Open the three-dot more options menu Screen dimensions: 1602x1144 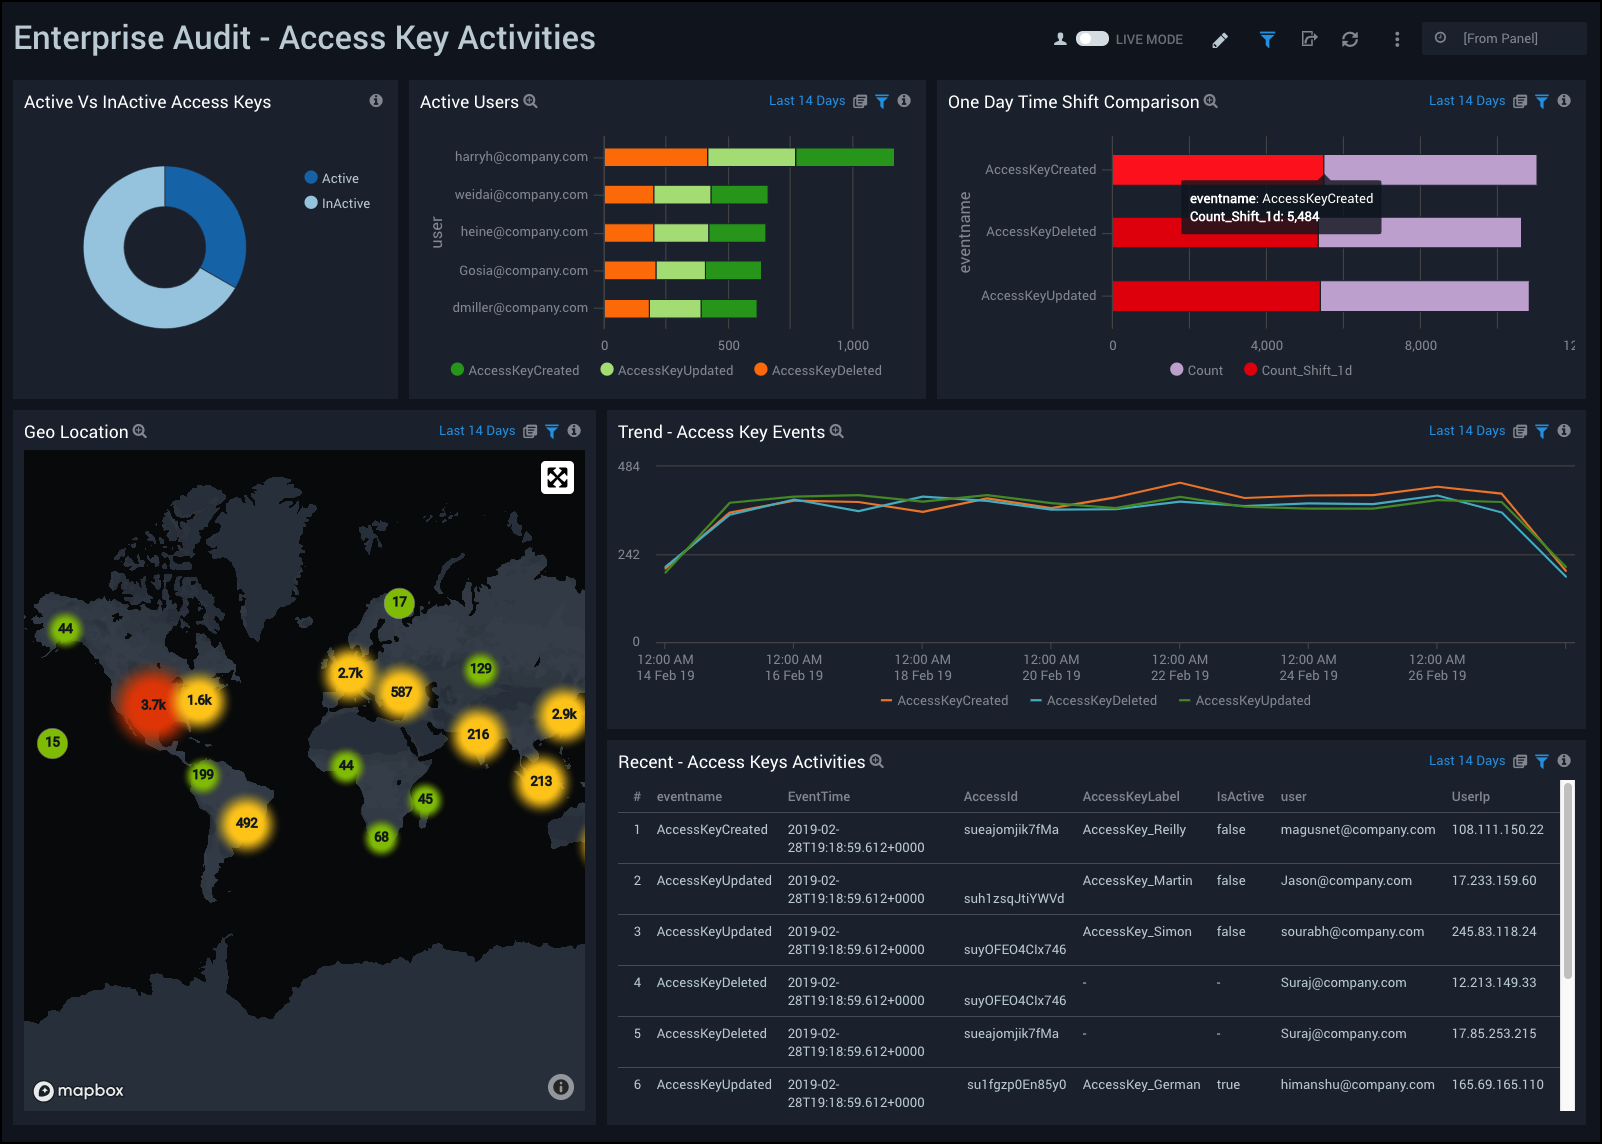pyautogui.click(x=1397, y=40)
